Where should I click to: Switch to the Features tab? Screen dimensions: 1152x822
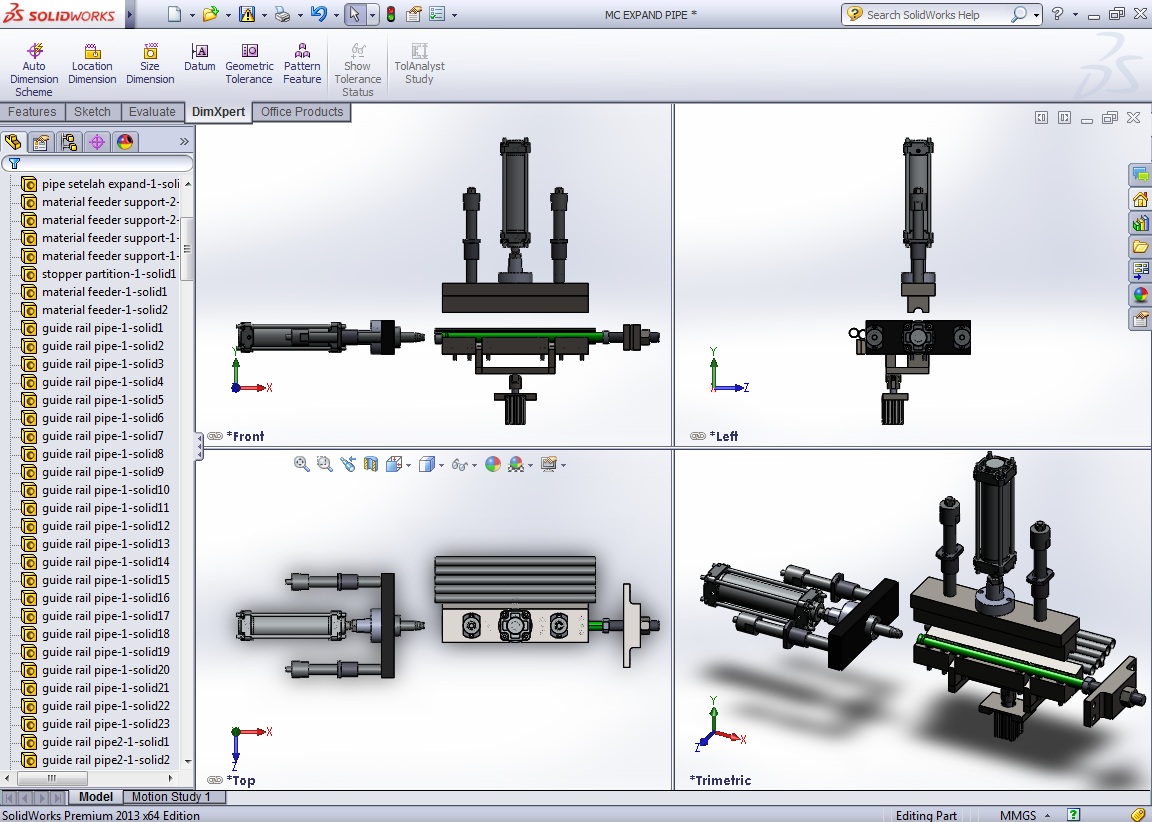tap(32, 112)
